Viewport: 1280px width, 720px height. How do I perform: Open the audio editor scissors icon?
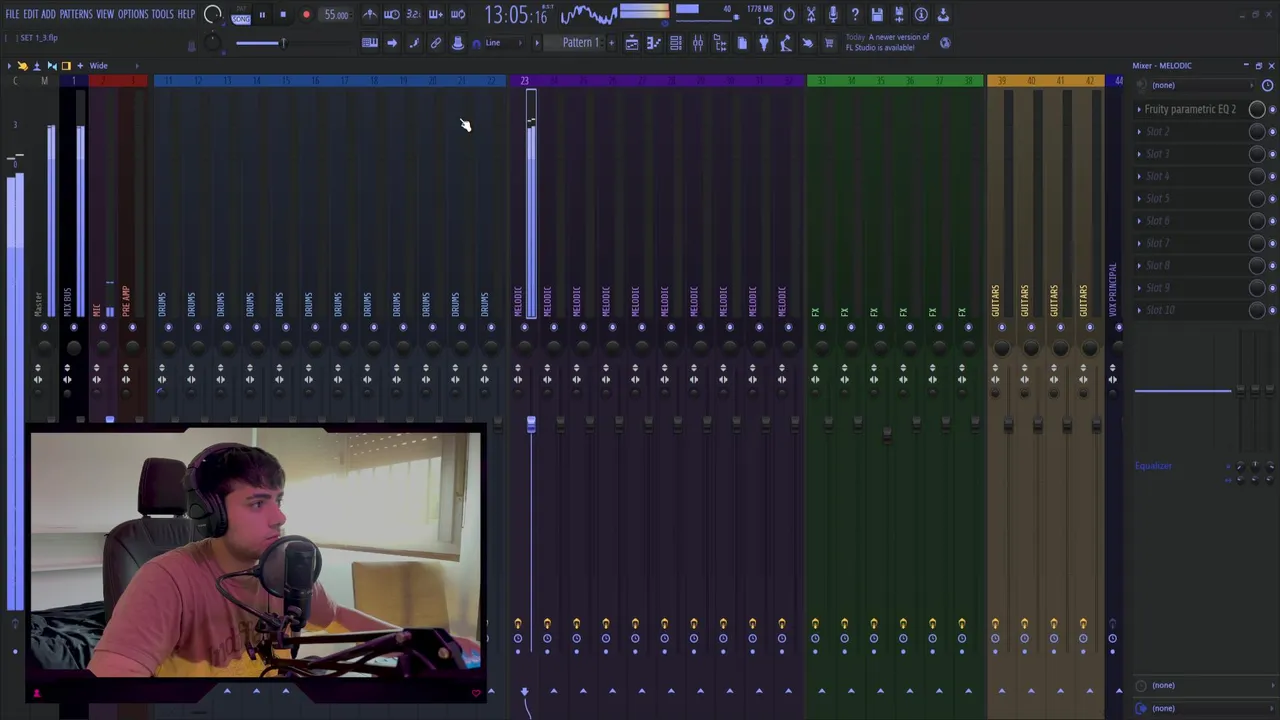click(811, 15)
